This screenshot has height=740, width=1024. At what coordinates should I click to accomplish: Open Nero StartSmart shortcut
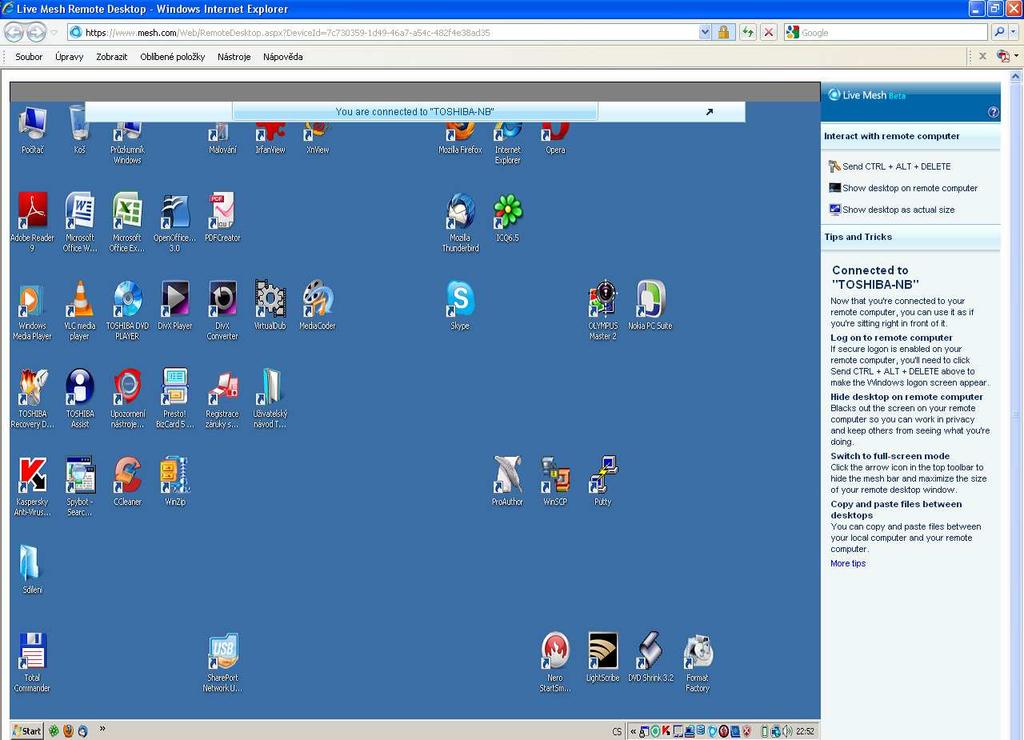[x=555, y=662]
